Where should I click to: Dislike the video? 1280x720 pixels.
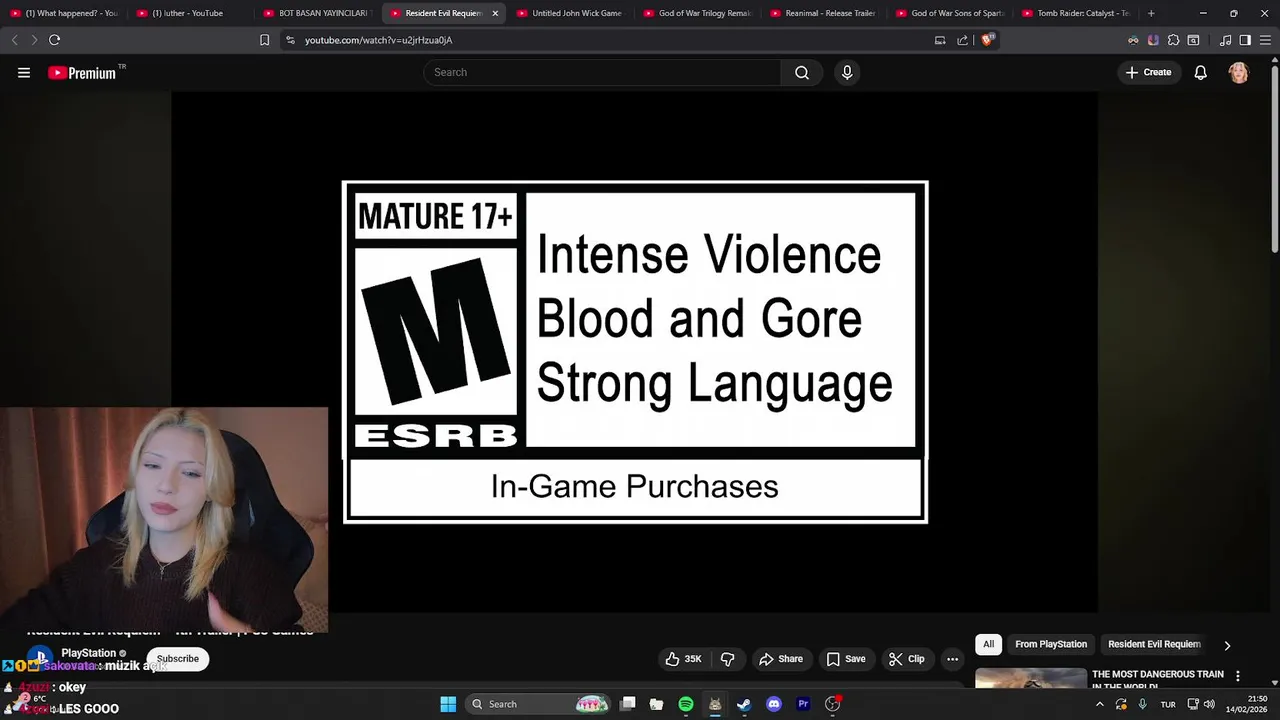pyautogui.click(x=727, y=659)
